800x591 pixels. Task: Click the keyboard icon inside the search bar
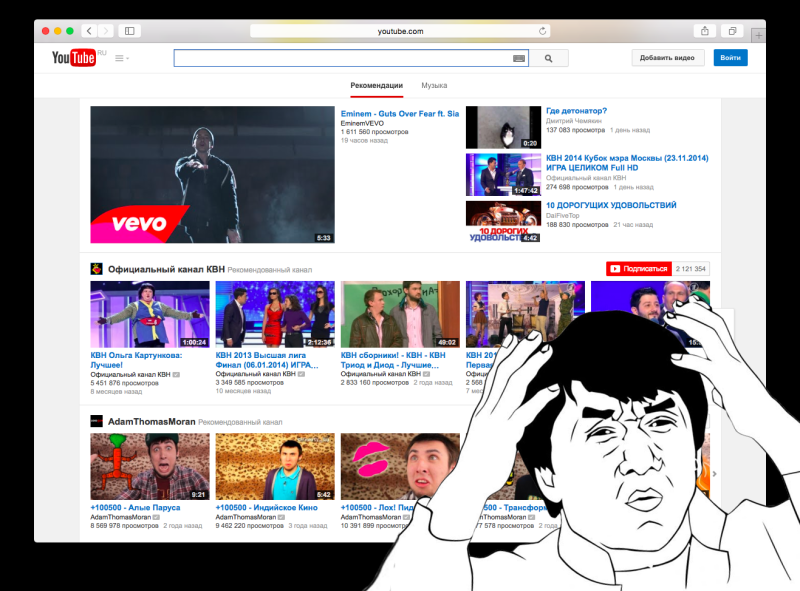click(518, 58)
